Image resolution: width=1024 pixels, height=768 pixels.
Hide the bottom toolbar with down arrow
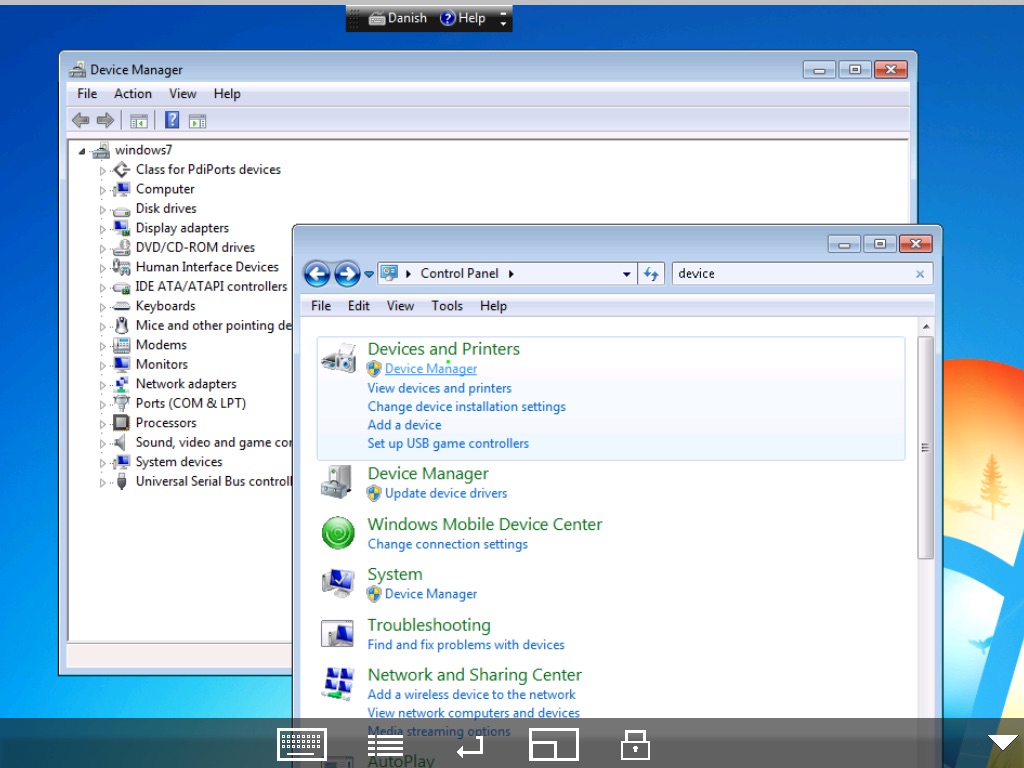(x=1002, y=741)
